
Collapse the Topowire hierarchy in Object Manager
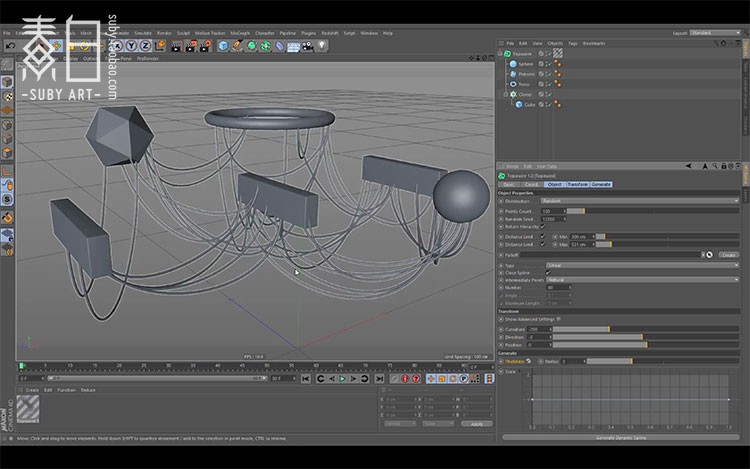pyautogui.click(x=500, y=54)
